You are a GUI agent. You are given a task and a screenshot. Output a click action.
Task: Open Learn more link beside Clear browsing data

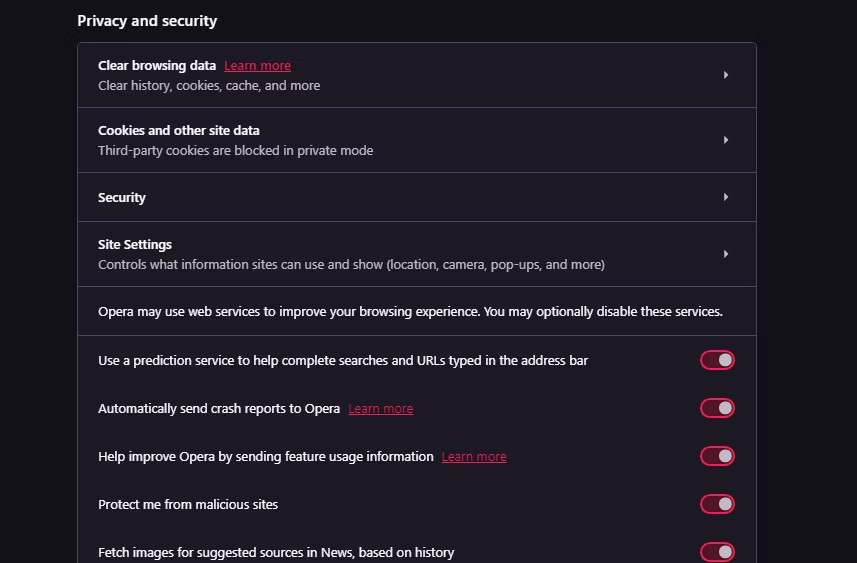coord(257,66)
